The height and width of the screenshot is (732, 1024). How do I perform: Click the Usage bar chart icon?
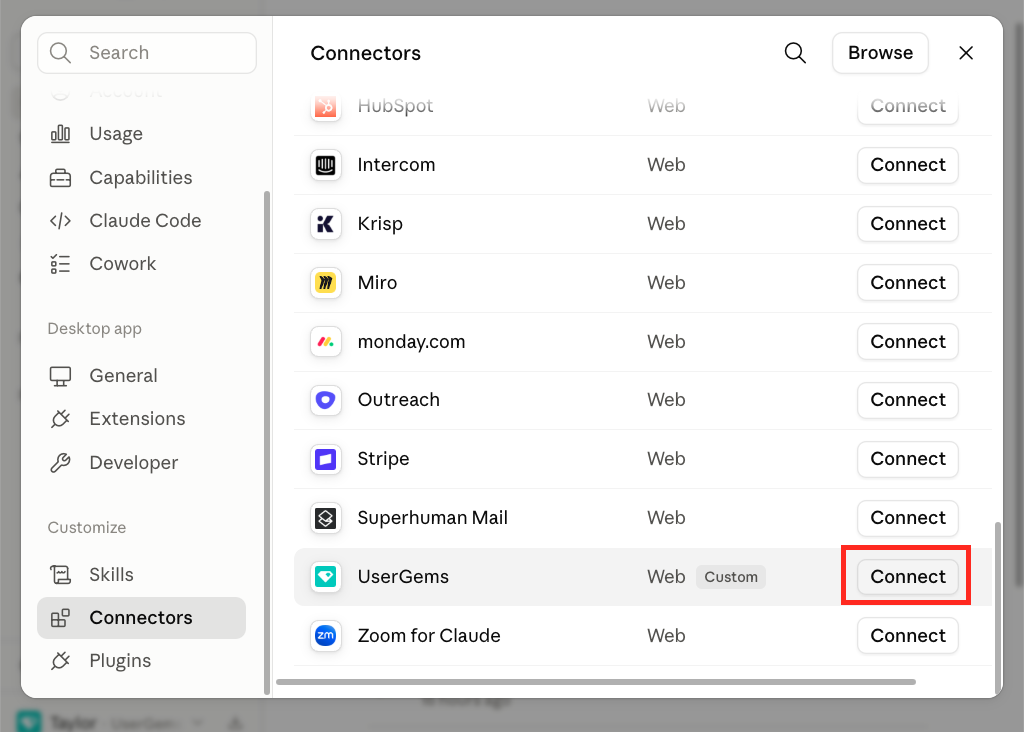(x=60, y=134)
